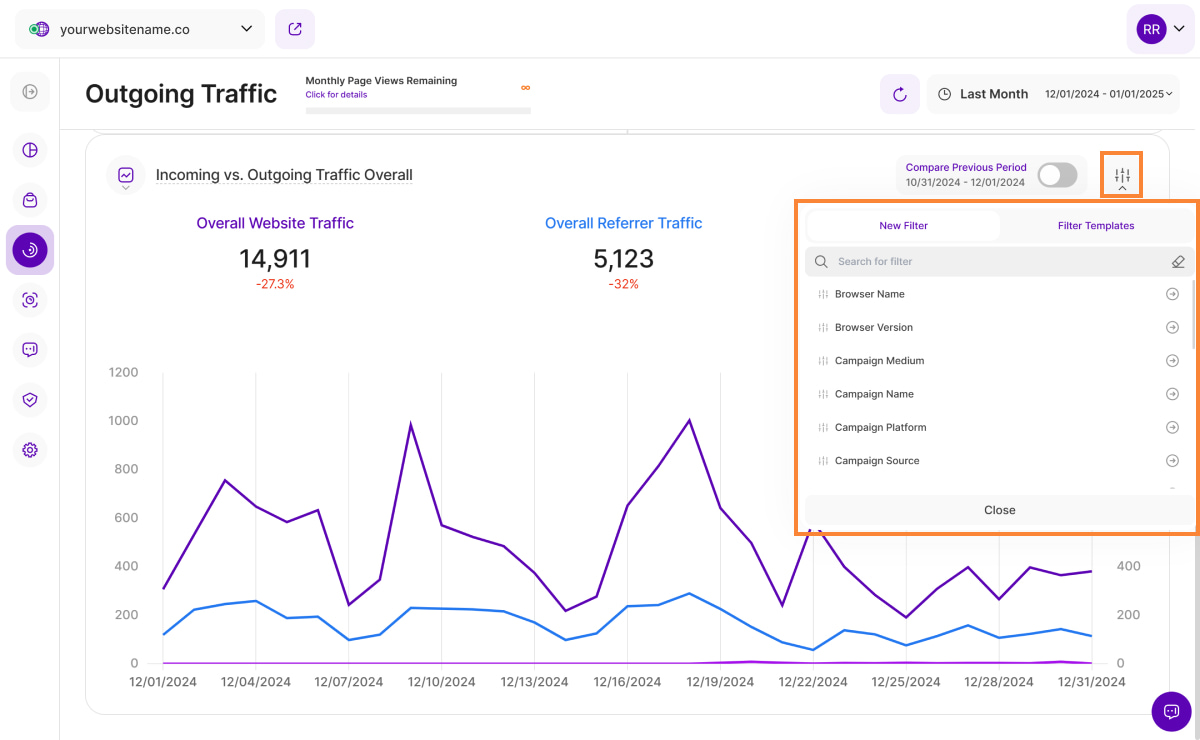Click the filter list scrollbar
1200x740 pixels.
coord(1193,315)
